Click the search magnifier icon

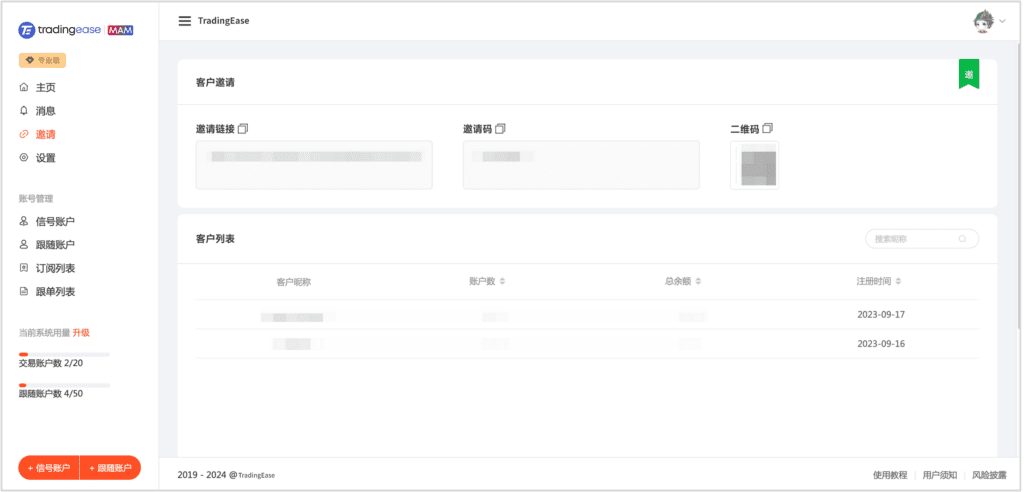point(962,239)
